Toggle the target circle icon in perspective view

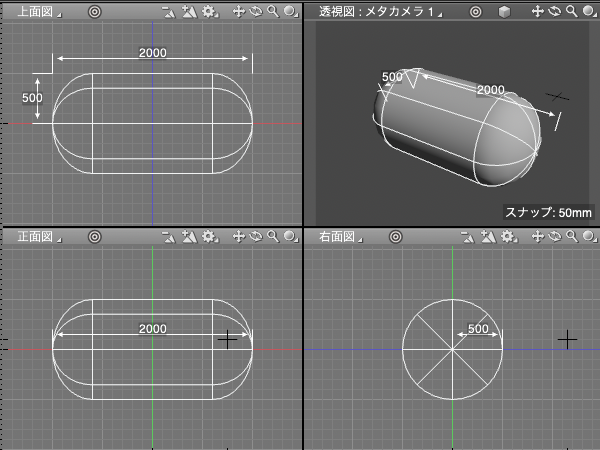pyautogui.click(x=475, y=12)
